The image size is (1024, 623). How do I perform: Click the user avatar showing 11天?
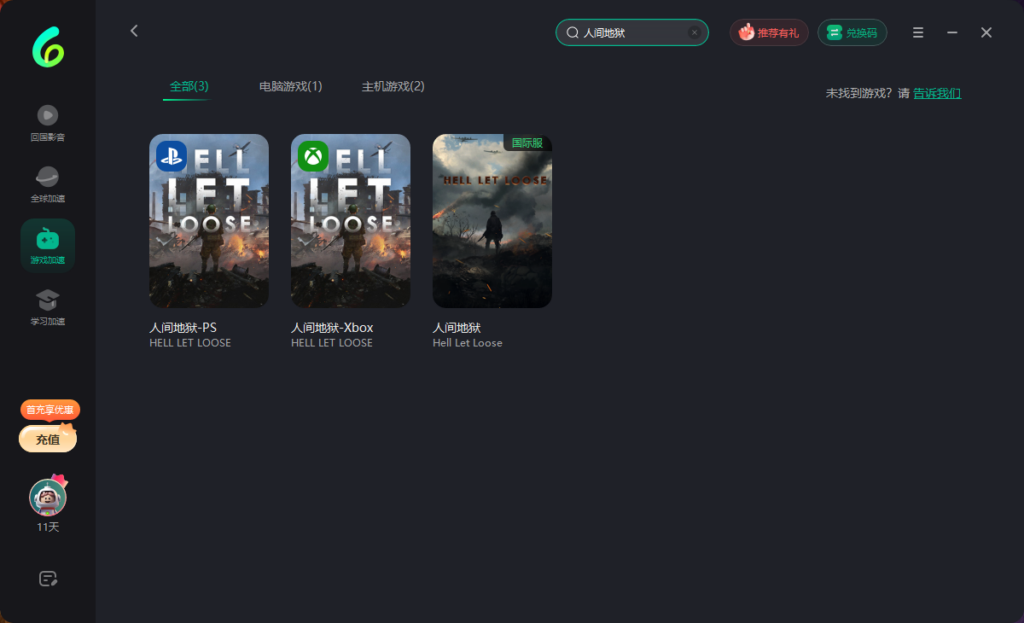pyautogui.click(x=47, y=497)
